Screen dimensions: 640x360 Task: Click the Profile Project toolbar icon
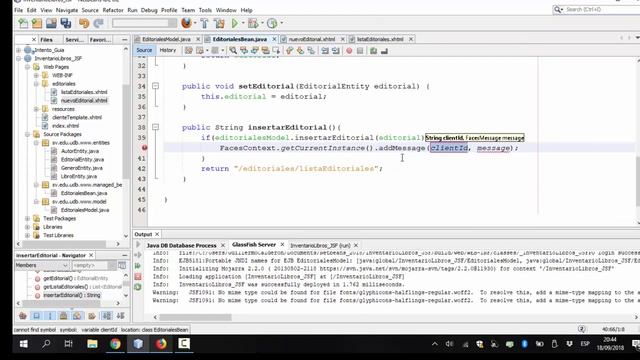pos(272,23)
